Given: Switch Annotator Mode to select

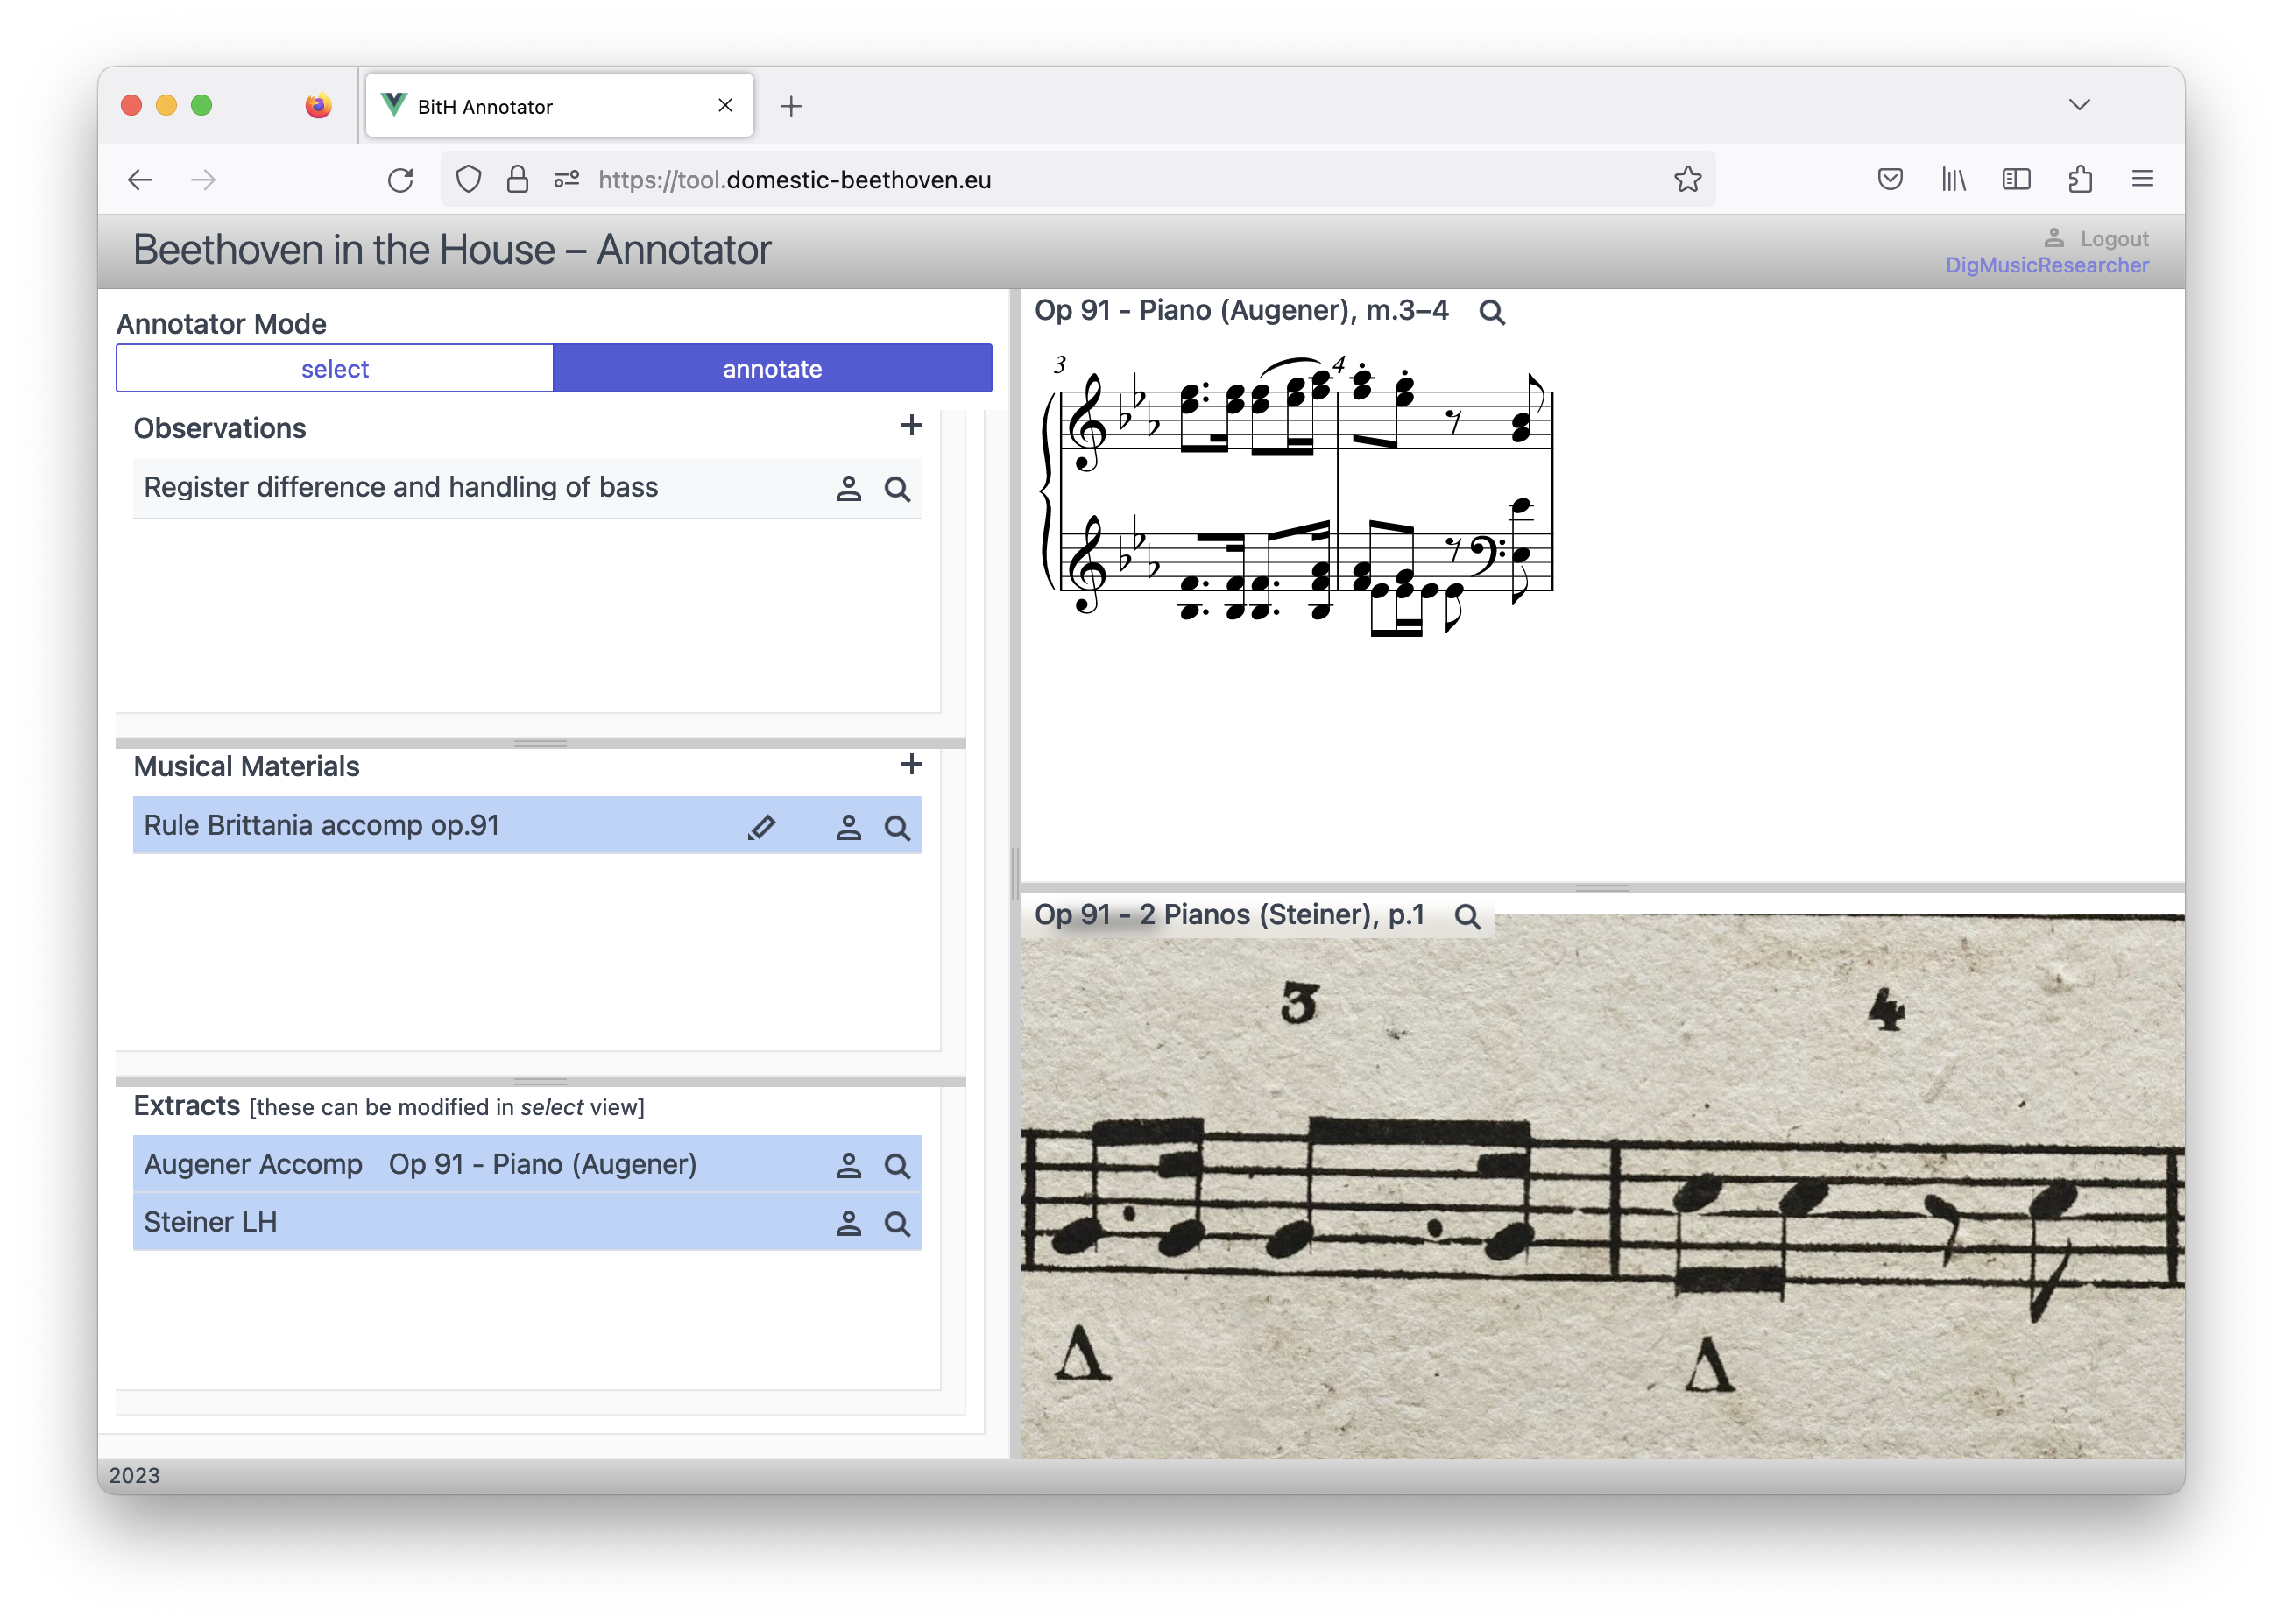Looking at the screenshot, I should pyautogui.click(x=335, y=369).
